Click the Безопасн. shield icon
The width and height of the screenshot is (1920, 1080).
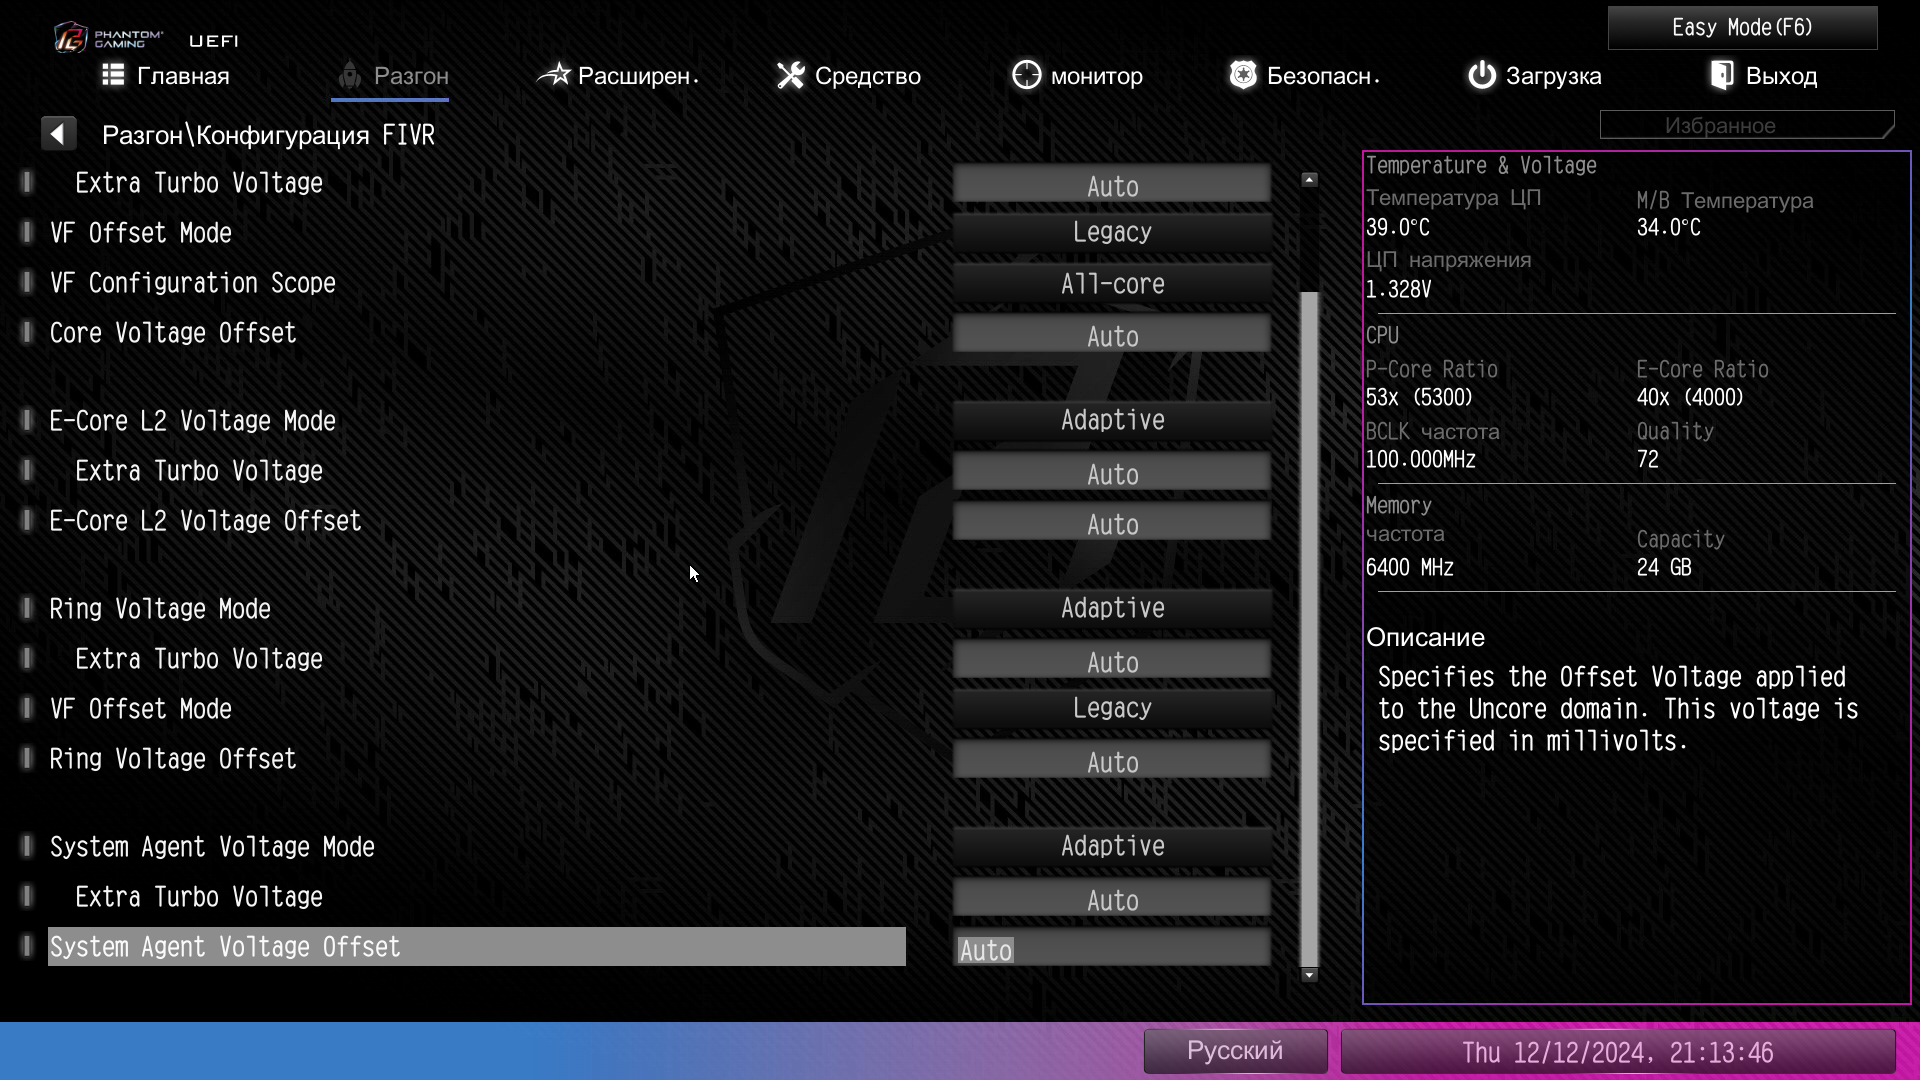(x=1242, y=75)
